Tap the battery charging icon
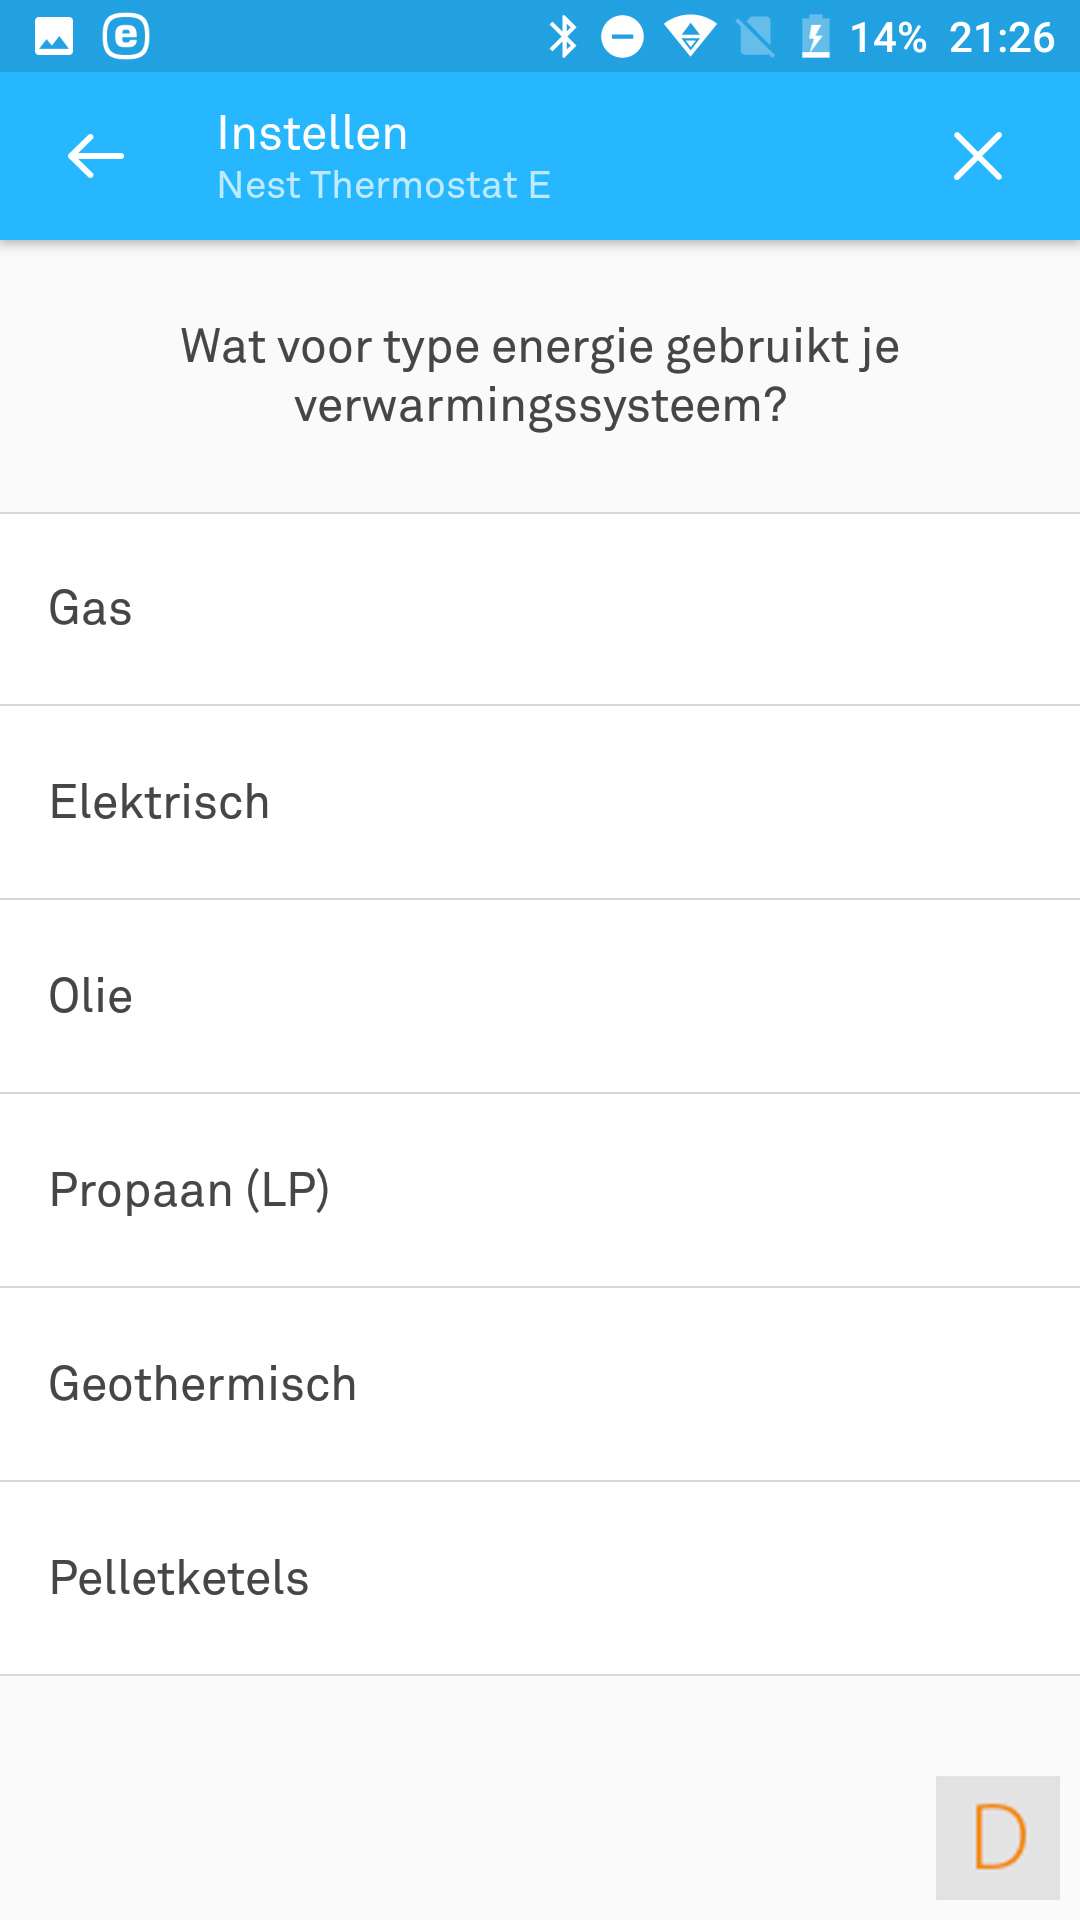The image size is (1080, 1920). tap(816, 37)
